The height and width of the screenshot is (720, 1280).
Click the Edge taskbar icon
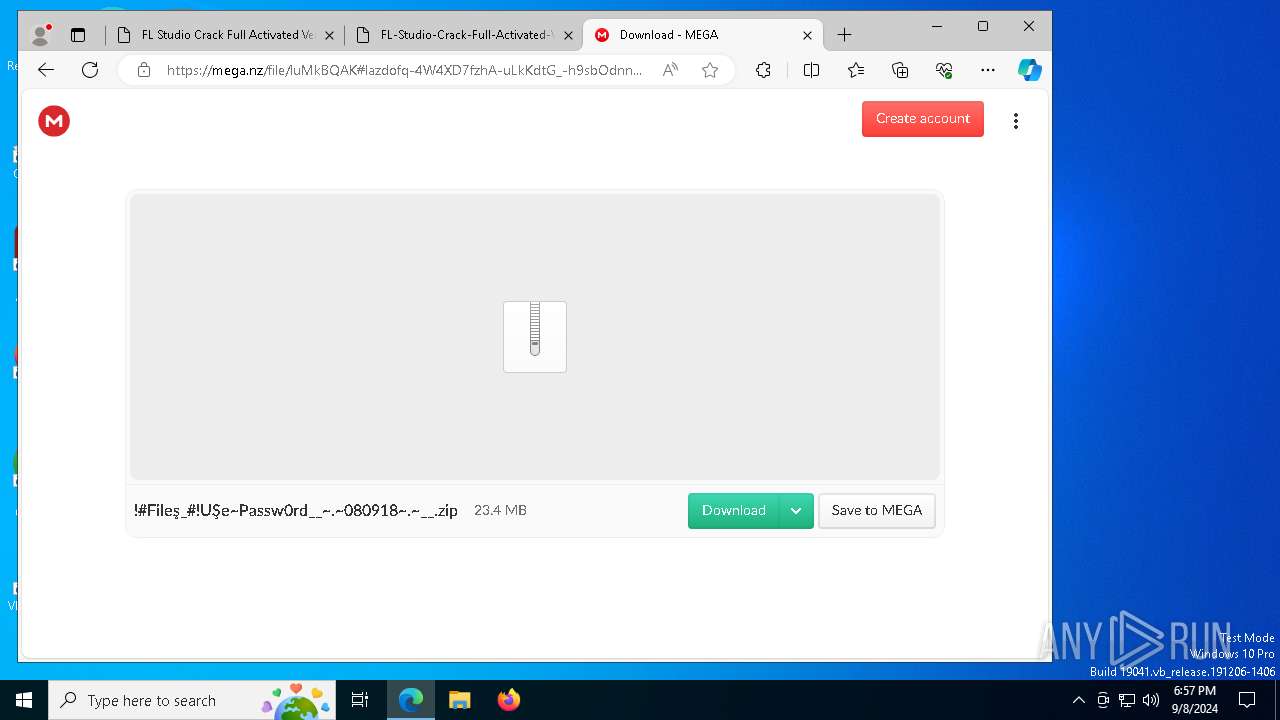tap(411, 700)
